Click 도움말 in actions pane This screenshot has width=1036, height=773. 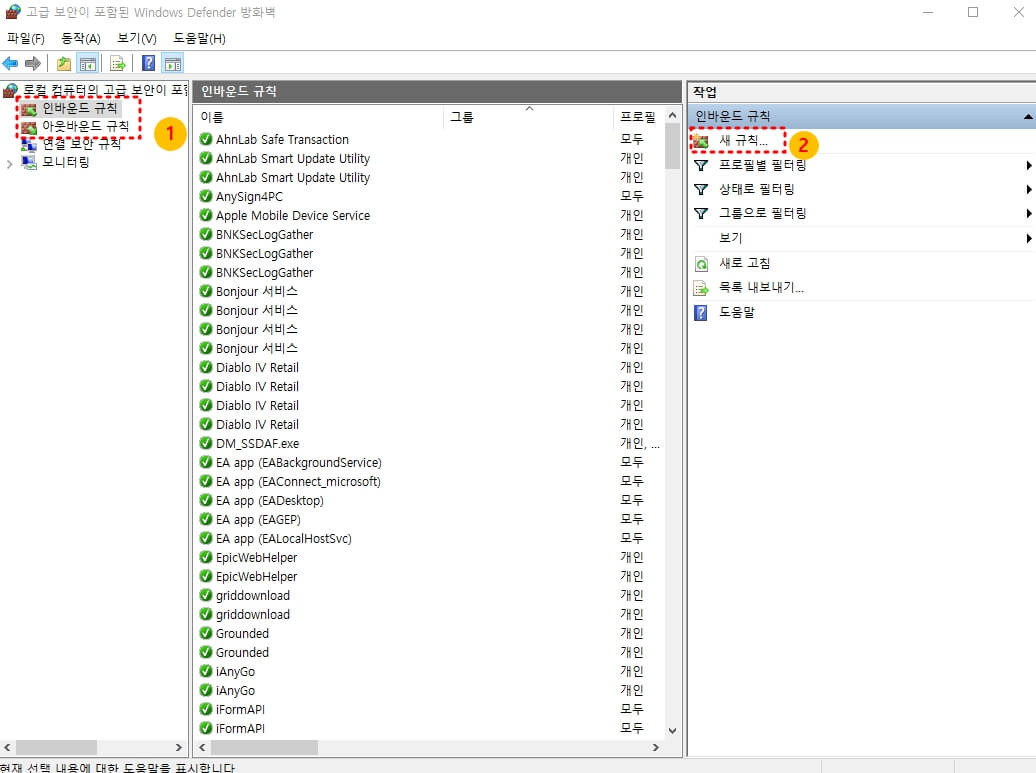coord(737,312)
